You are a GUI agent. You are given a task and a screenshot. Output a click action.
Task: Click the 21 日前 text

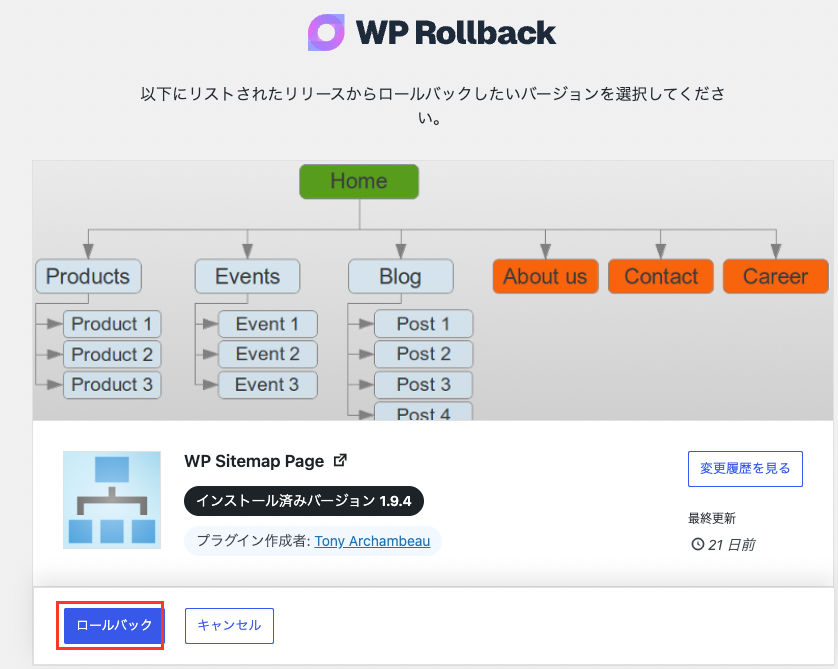[731, 544]
